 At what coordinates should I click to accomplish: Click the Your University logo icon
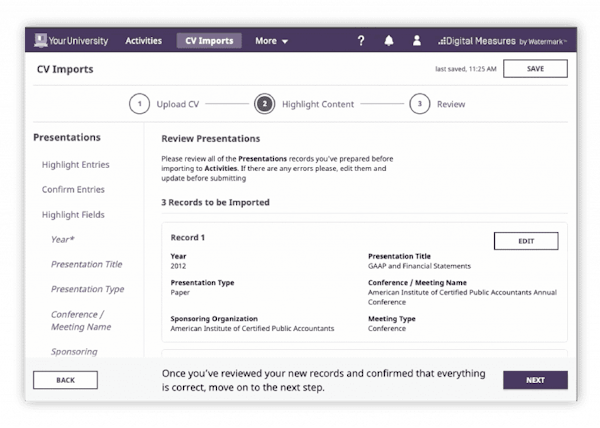pos(41,40)
